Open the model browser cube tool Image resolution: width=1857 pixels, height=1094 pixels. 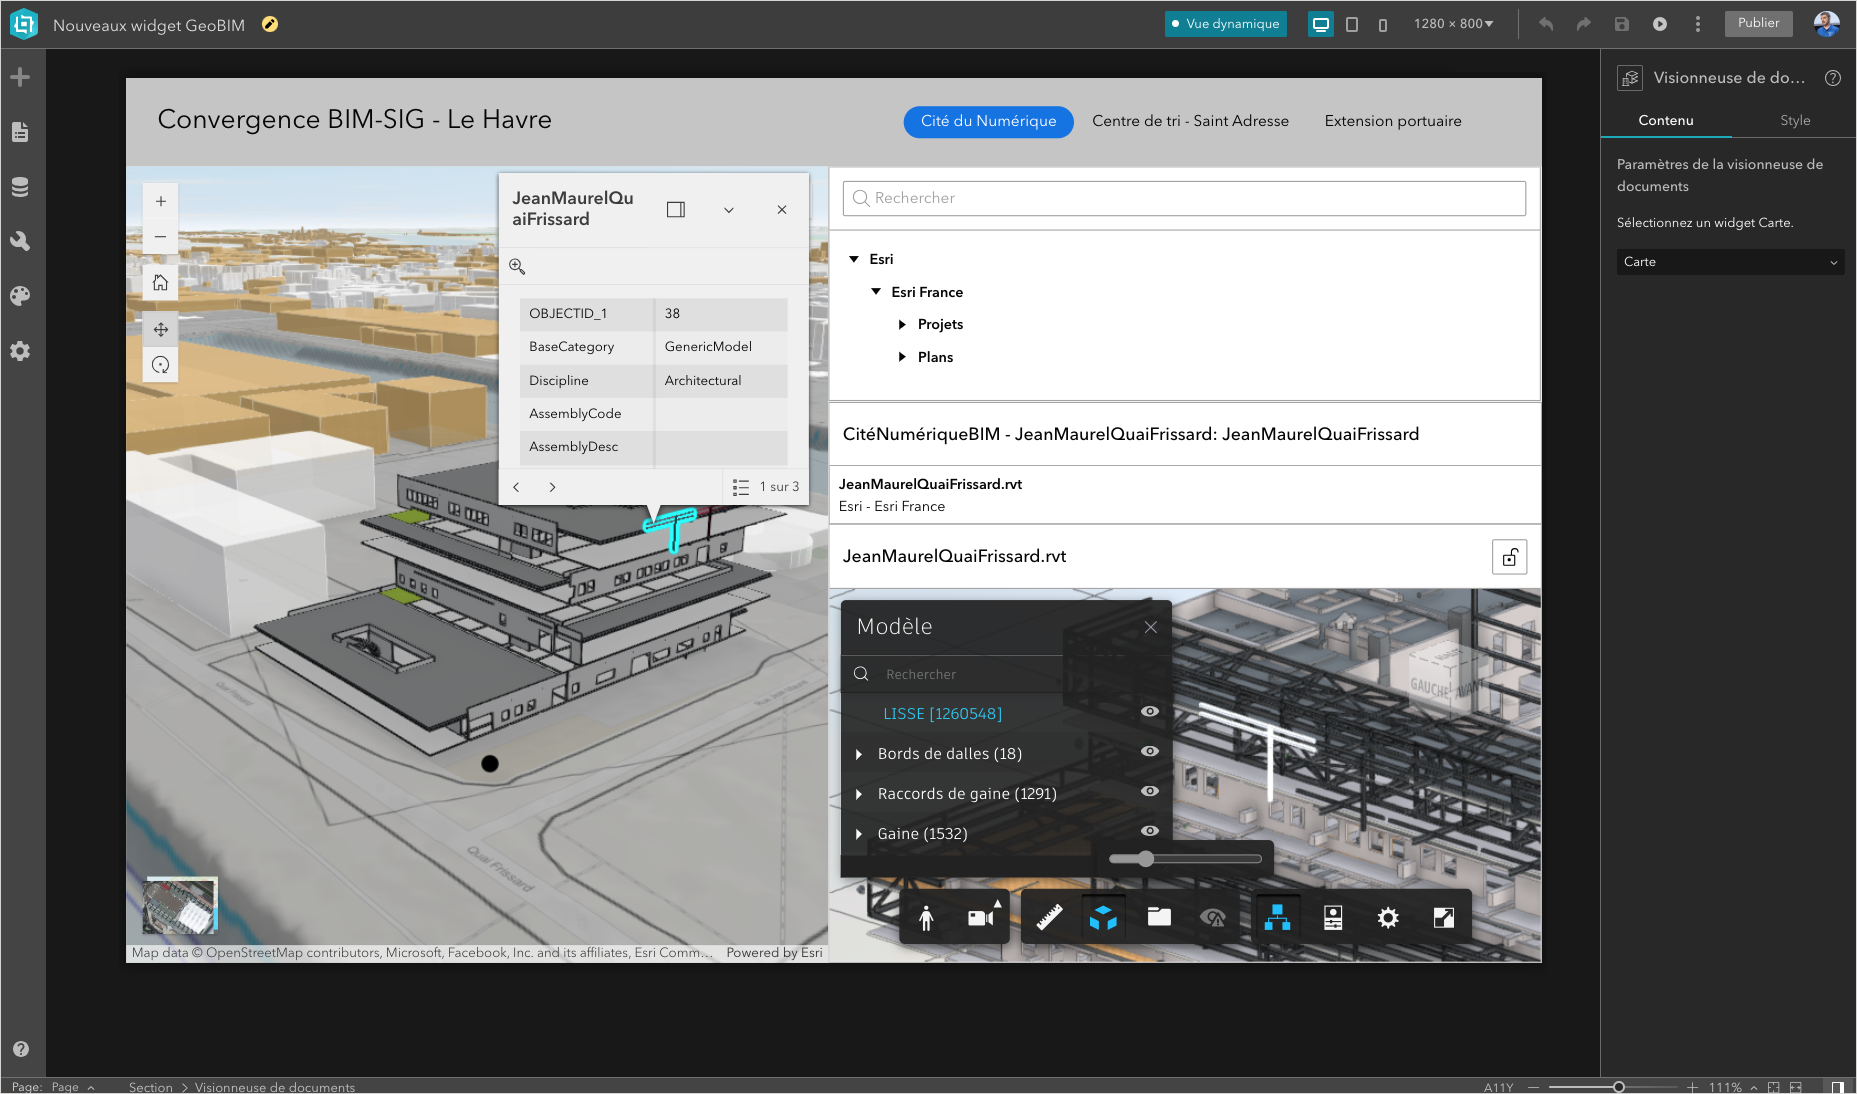1103,917
